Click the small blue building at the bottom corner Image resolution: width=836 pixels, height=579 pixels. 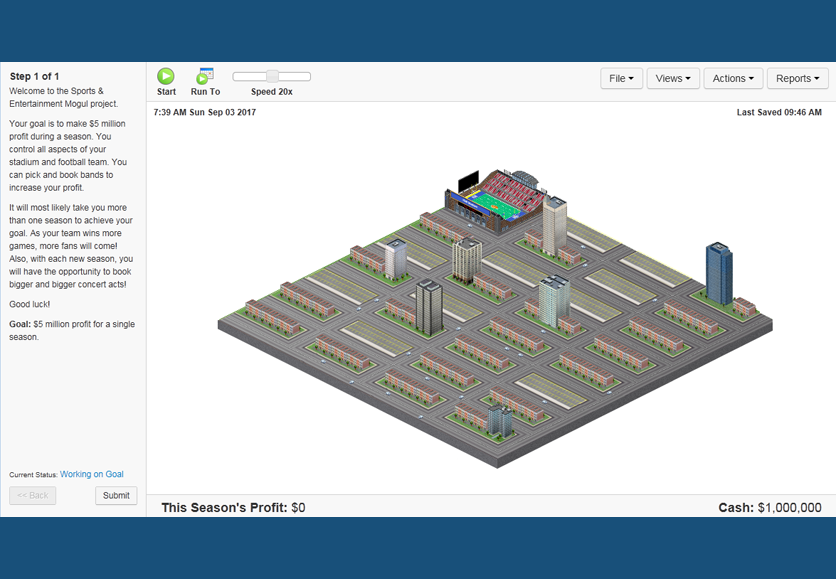499,421
